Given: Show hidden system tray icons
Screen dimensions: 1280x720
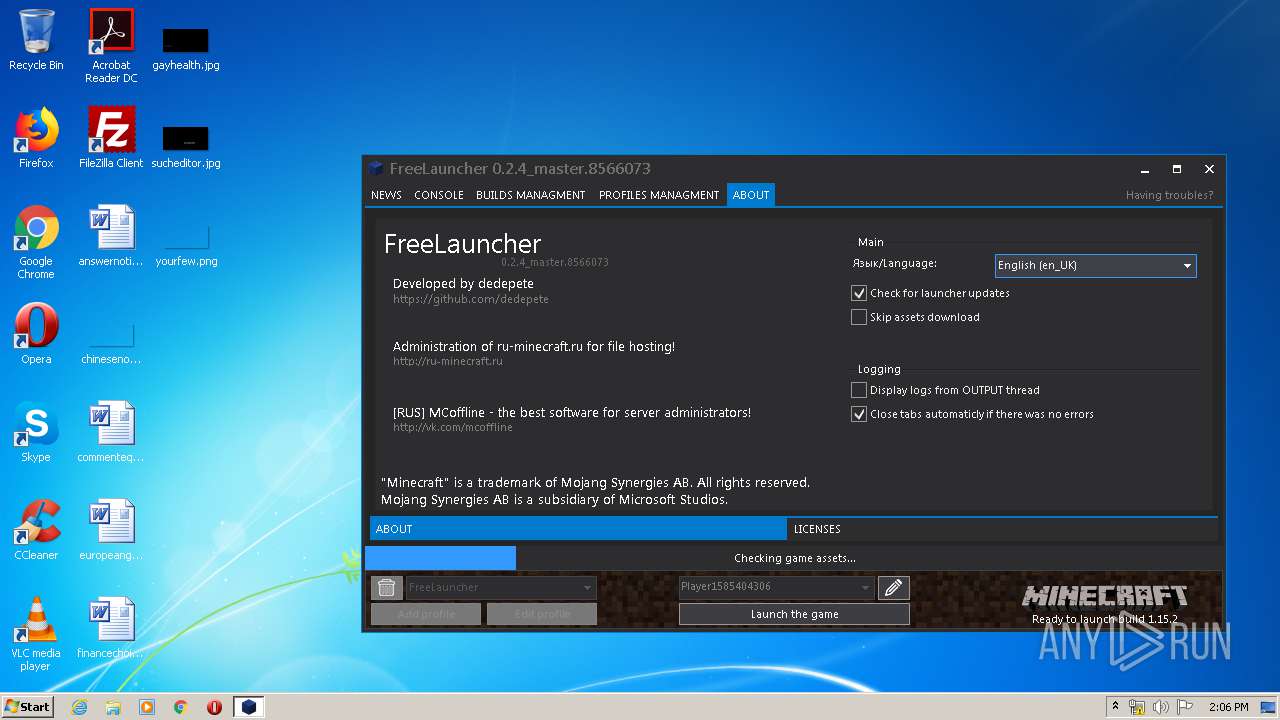Looking at the screenshot, I should pos(1115,707).
